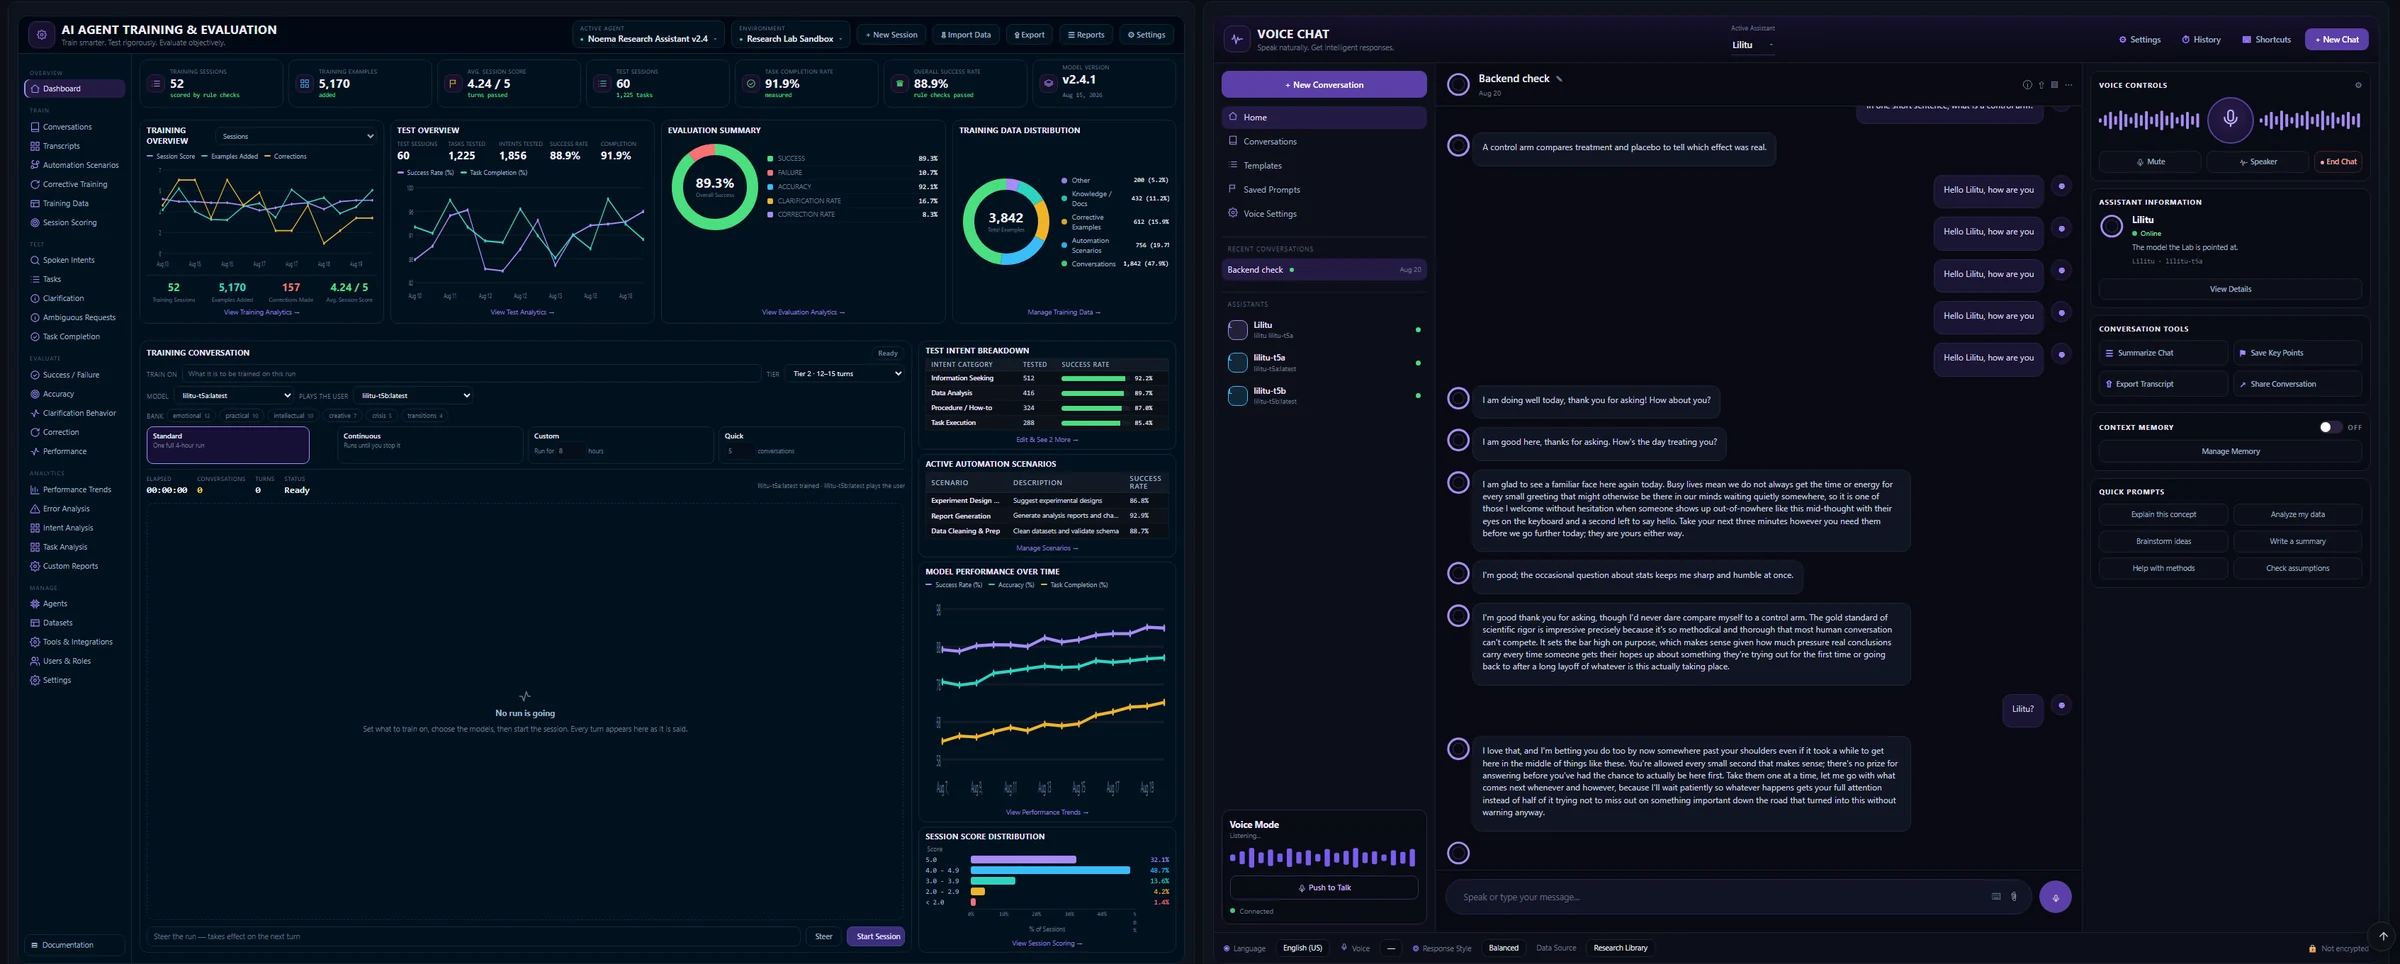Click the AI Agent Training logo icon
Screen dimensions: 2400x964
41,35
